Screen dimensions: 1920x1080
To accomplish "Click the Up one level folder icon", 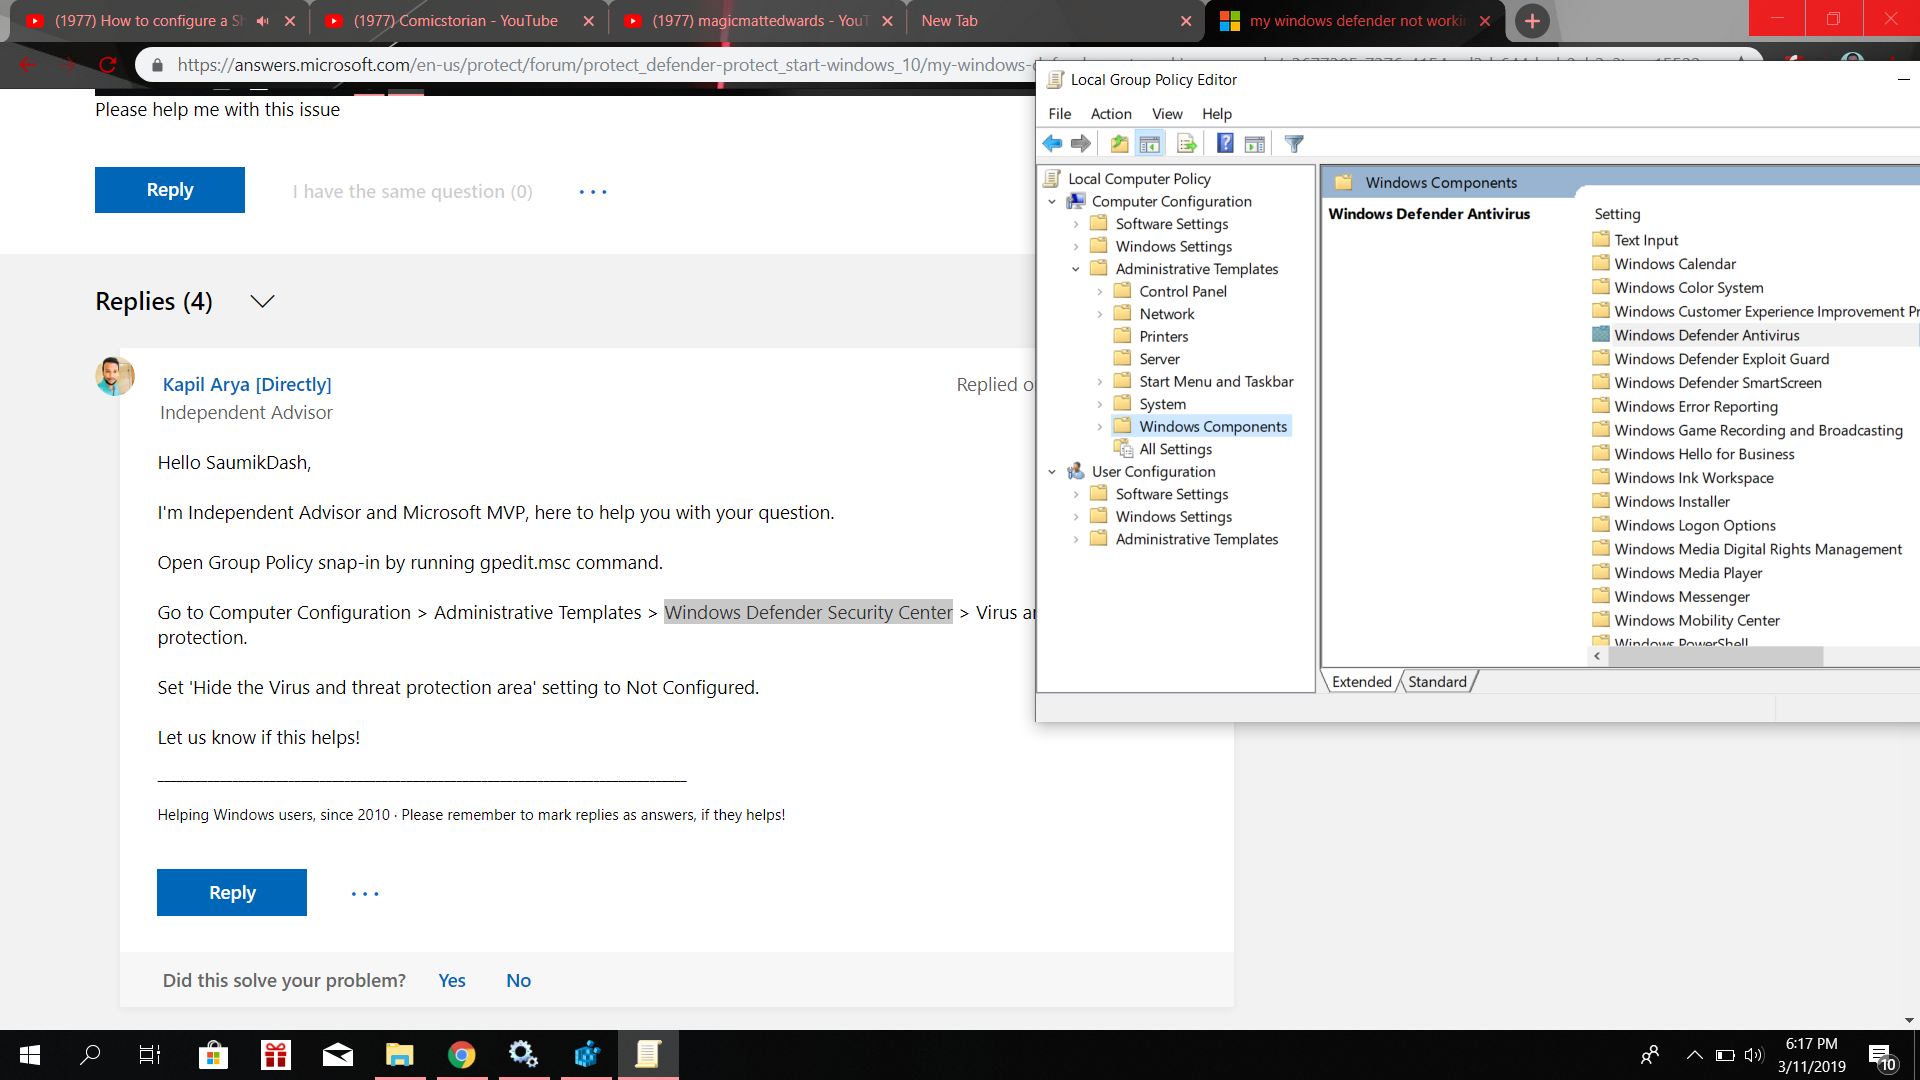I will click(1119, 144).
